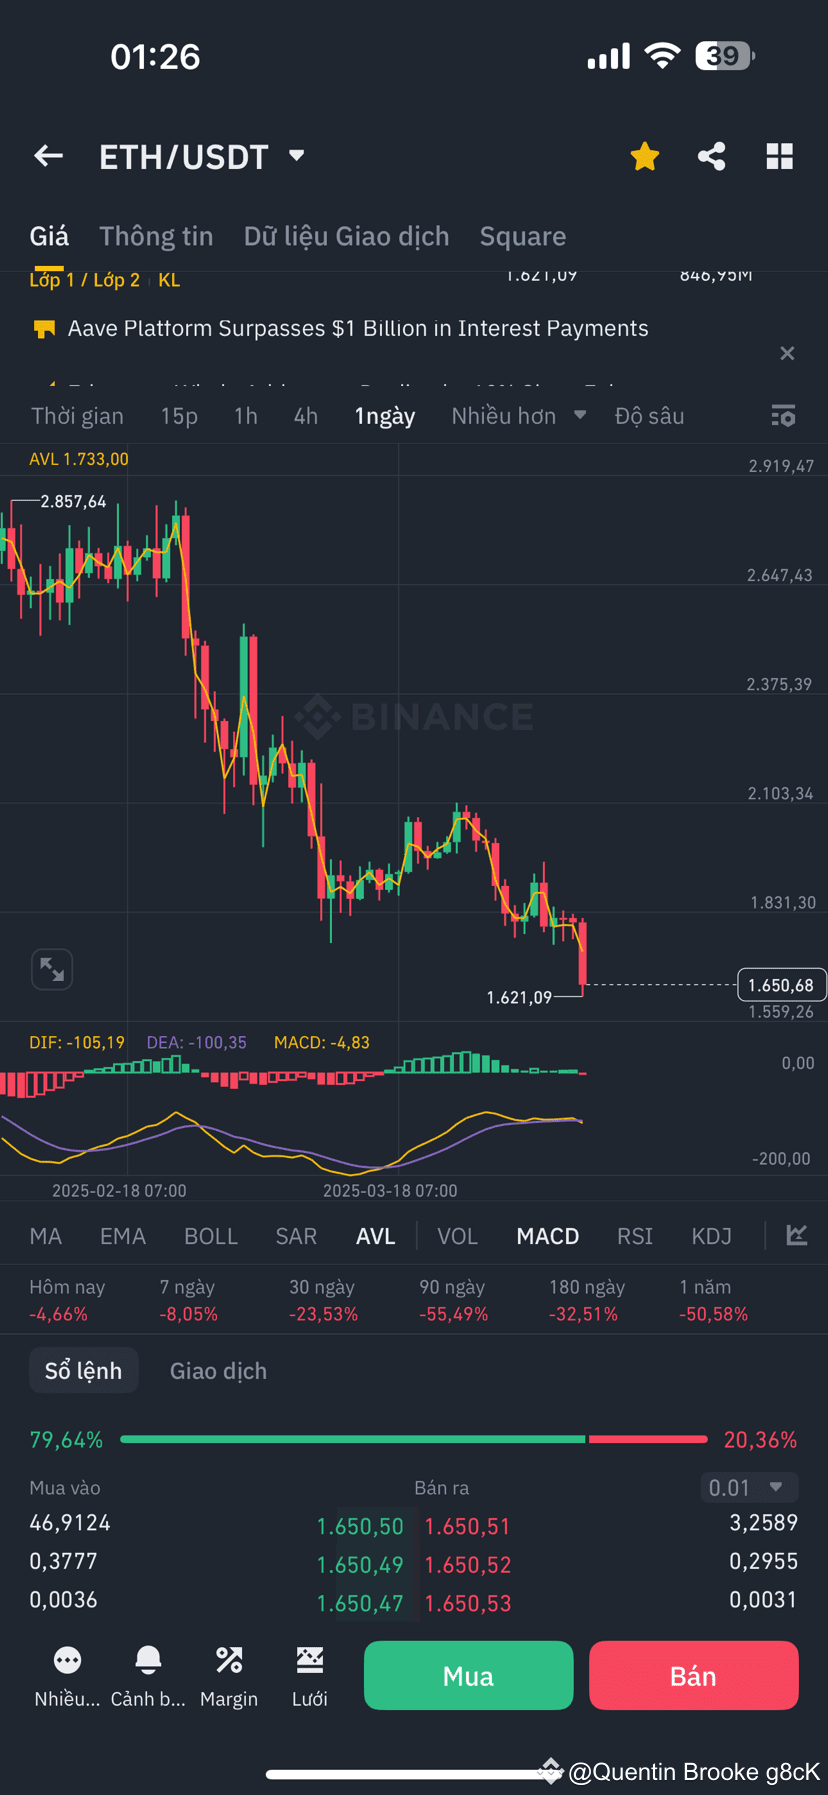Tap the Hôm nay -4,66% change
Viewport: 828px width, 1795px height.
click(67, 1300)
